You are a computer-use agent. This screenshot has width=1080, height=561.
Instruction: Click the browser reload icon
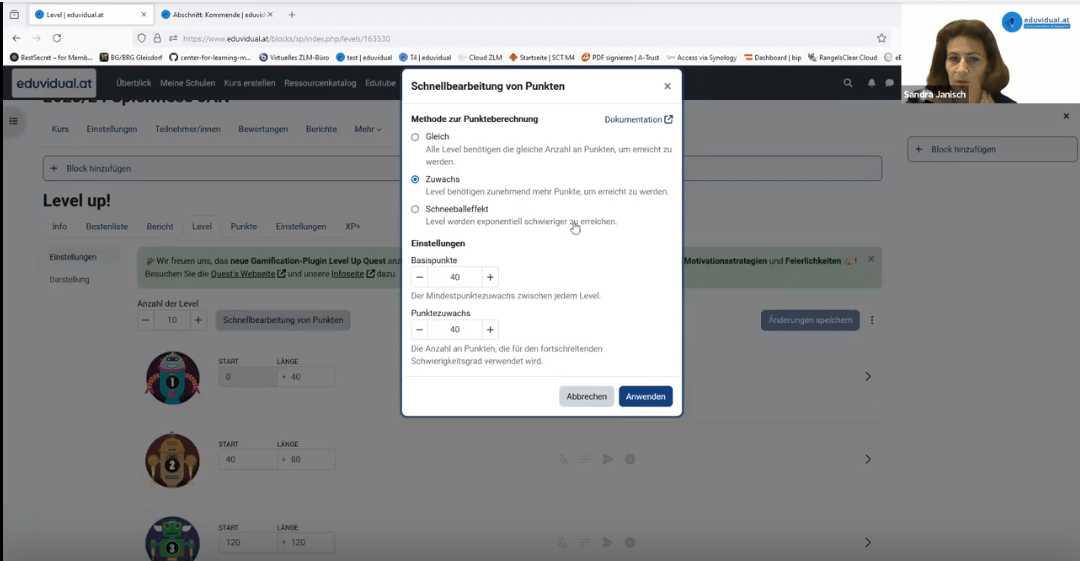(57, 38)
